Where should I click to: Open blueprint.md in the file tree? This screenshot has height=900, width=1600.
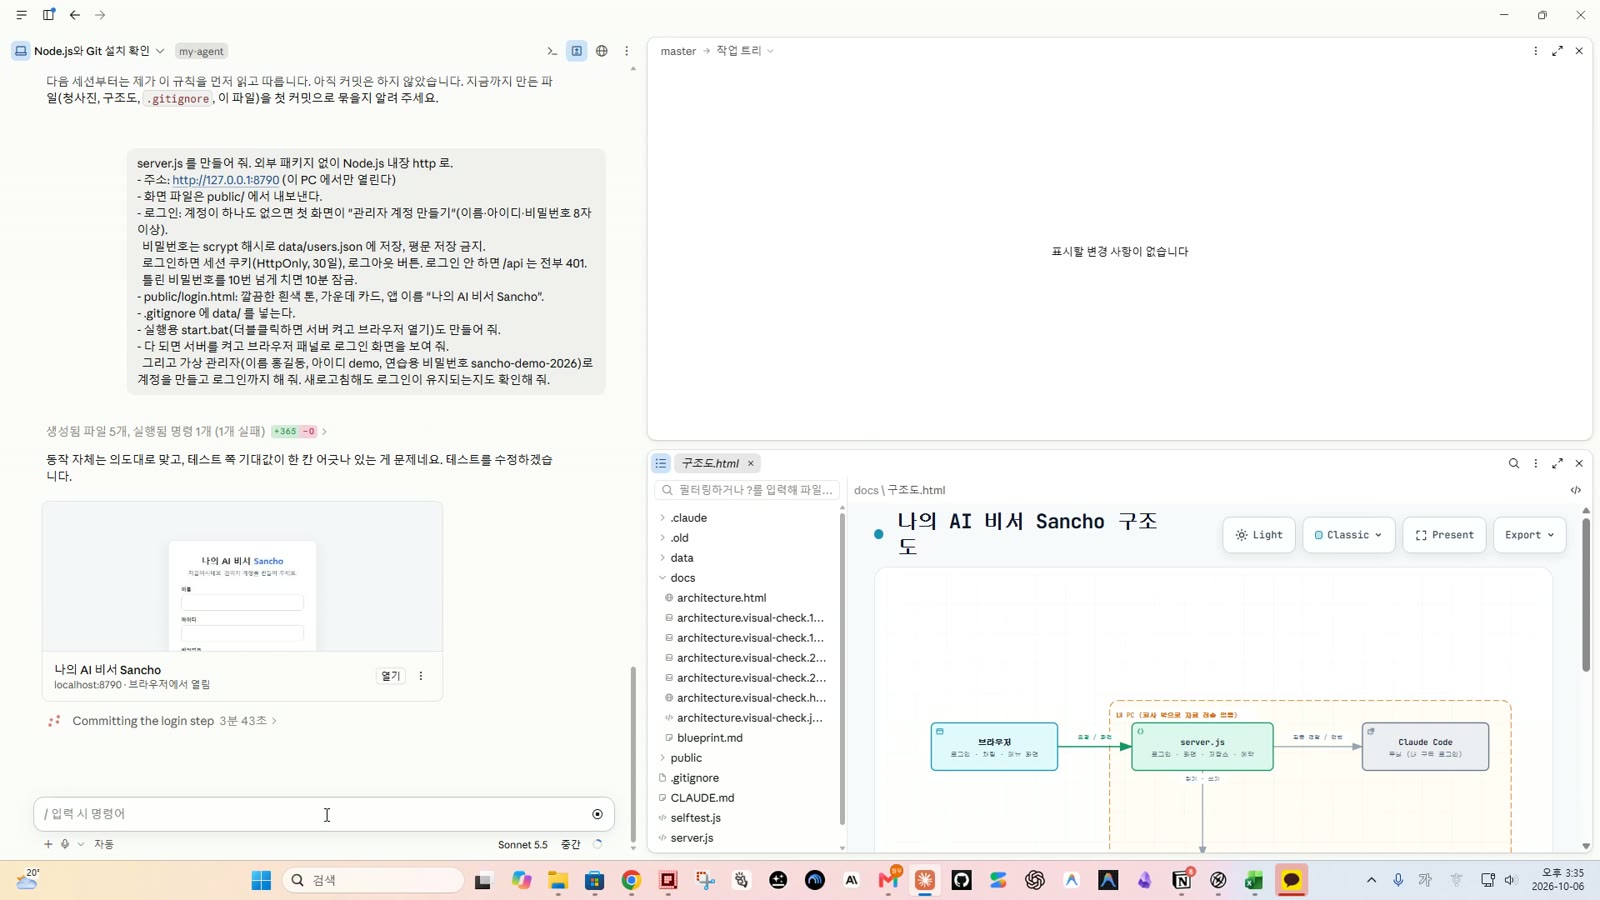pos(709,738)
